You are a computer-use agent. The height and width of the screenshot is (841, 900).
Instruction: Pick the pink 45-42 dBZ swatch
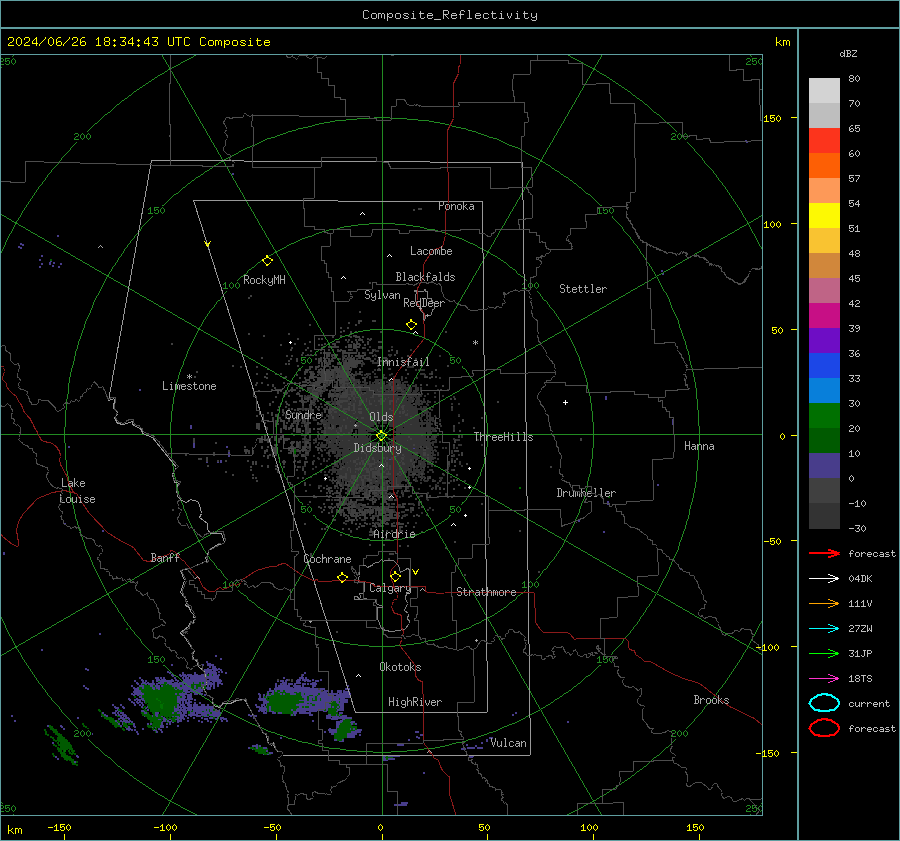pyautogui.click(x=824, y=291)
